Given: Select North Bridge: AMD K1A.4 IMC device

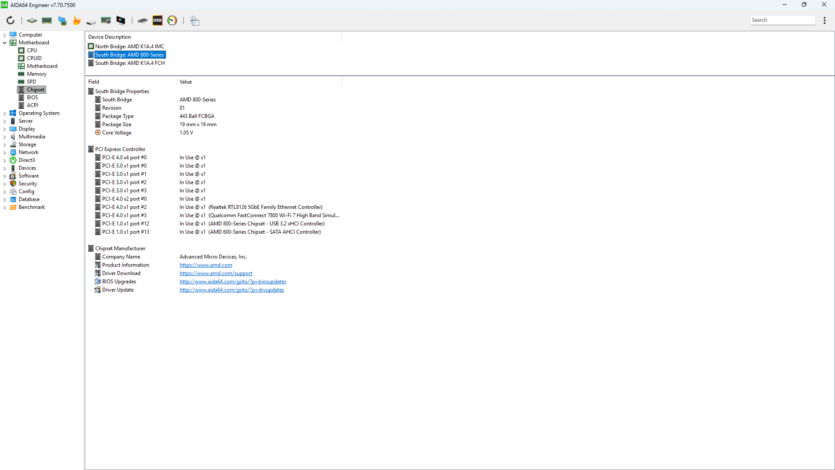Looking at the screenshot, I should (x=129, y=46).
